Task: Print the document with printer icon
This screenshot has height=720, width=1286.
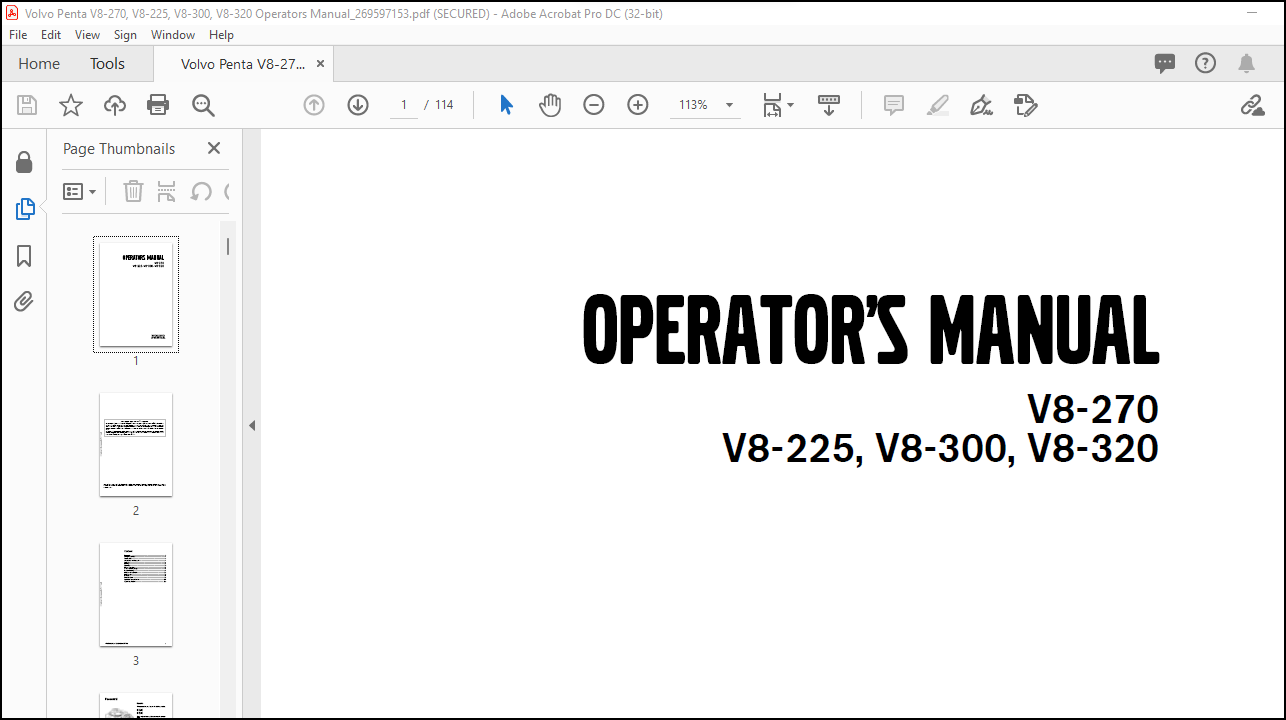Action: tap(158, 105)
